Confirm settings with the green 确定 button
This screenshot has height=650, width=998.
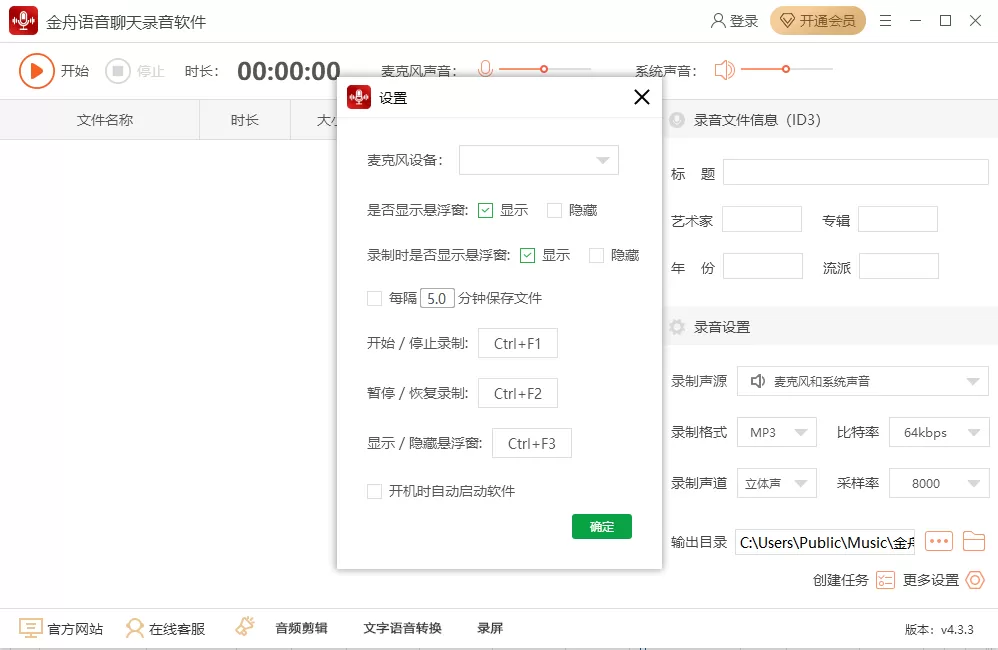tap(601, 526)
